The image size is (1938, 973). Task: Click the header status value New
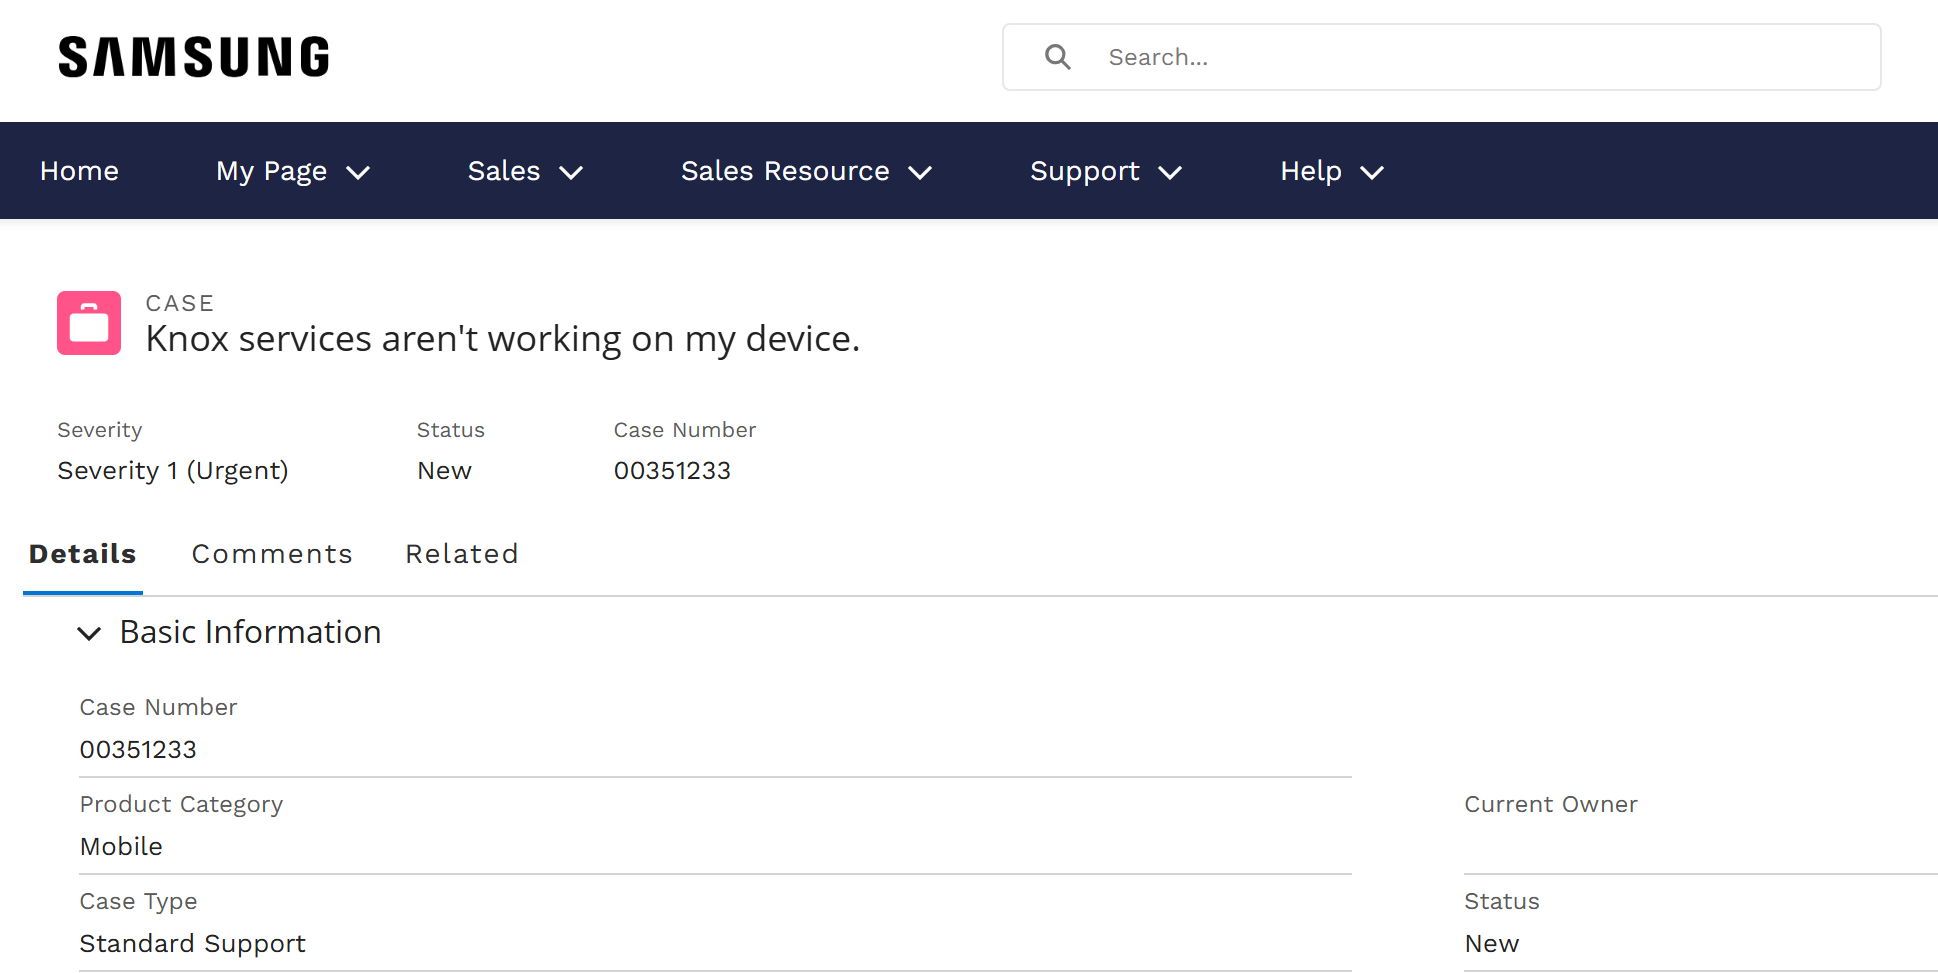point(444,470)
